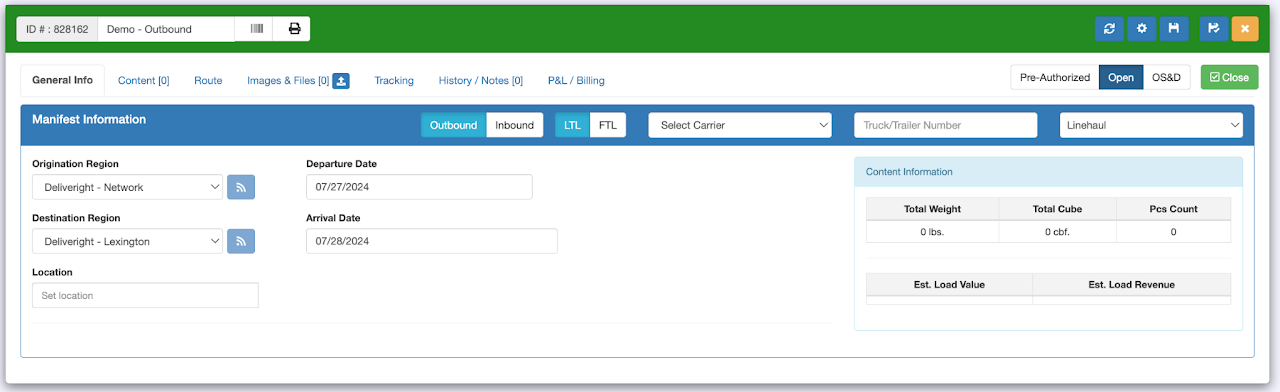This screenshot has height=392, width=1280.
Task: Click the ID # : 828162 label
Action: click(x=57, y=29)
